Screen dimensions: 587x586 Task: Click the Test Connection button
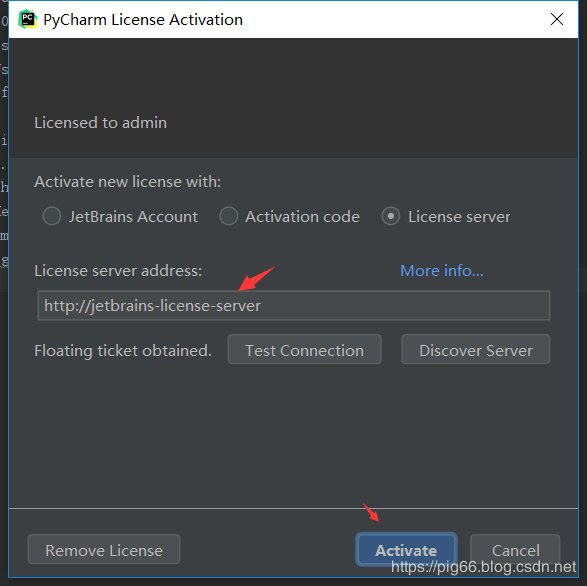304,350
